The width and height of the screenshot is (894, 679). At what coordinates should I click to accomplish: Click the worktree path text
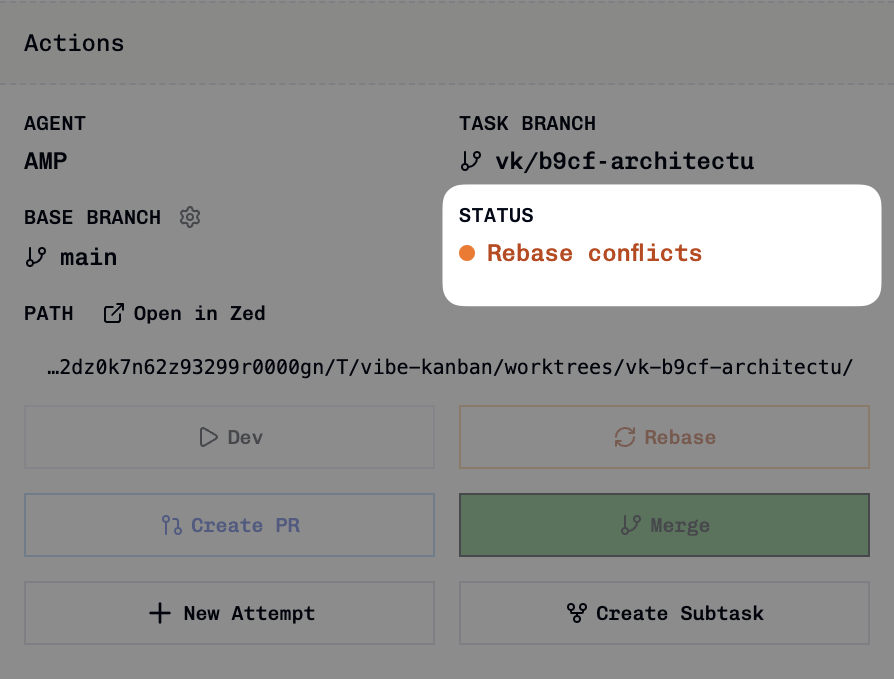click(450, 367)
